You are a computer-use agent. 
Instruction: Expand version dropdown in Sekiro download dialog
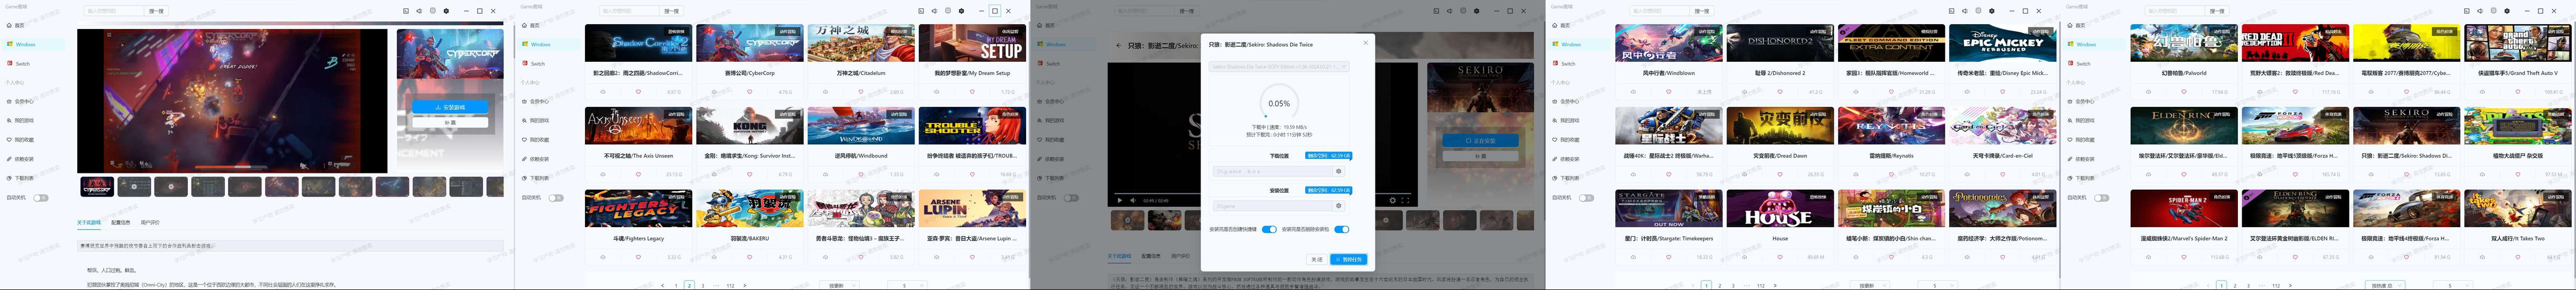(x=1279, y=67)
